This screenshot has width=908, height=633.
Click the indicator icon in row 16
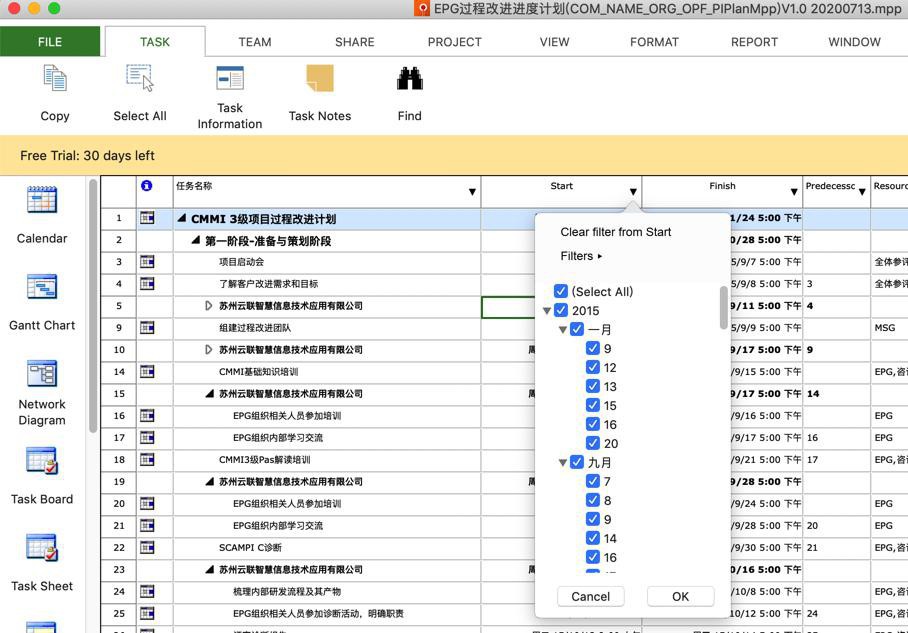point(147,415)
